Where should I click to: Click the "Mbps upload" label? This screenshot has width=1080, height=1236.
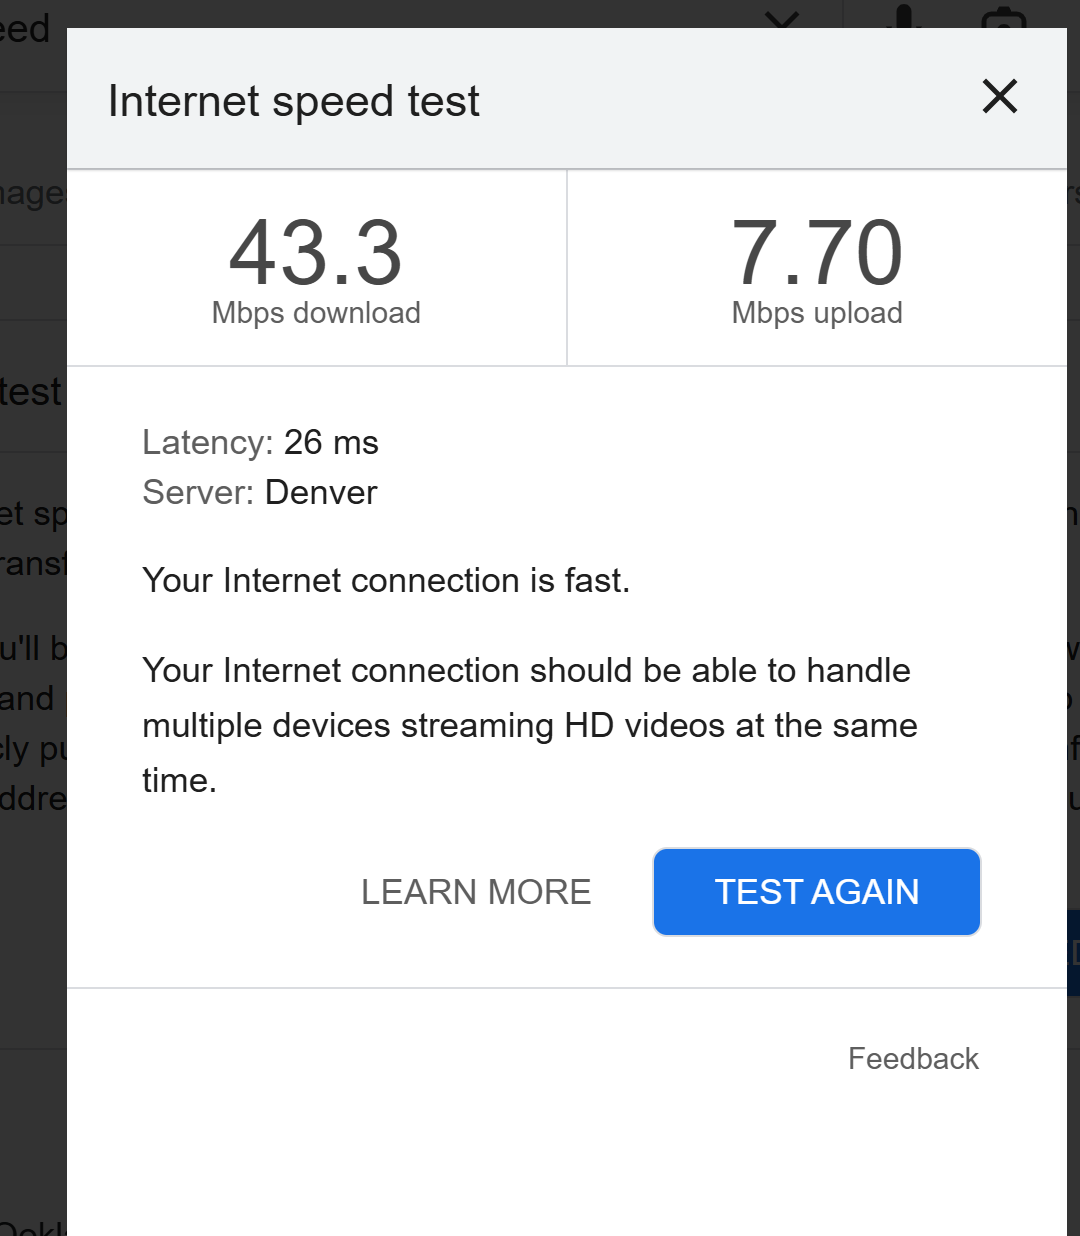(x=817, y=313)
